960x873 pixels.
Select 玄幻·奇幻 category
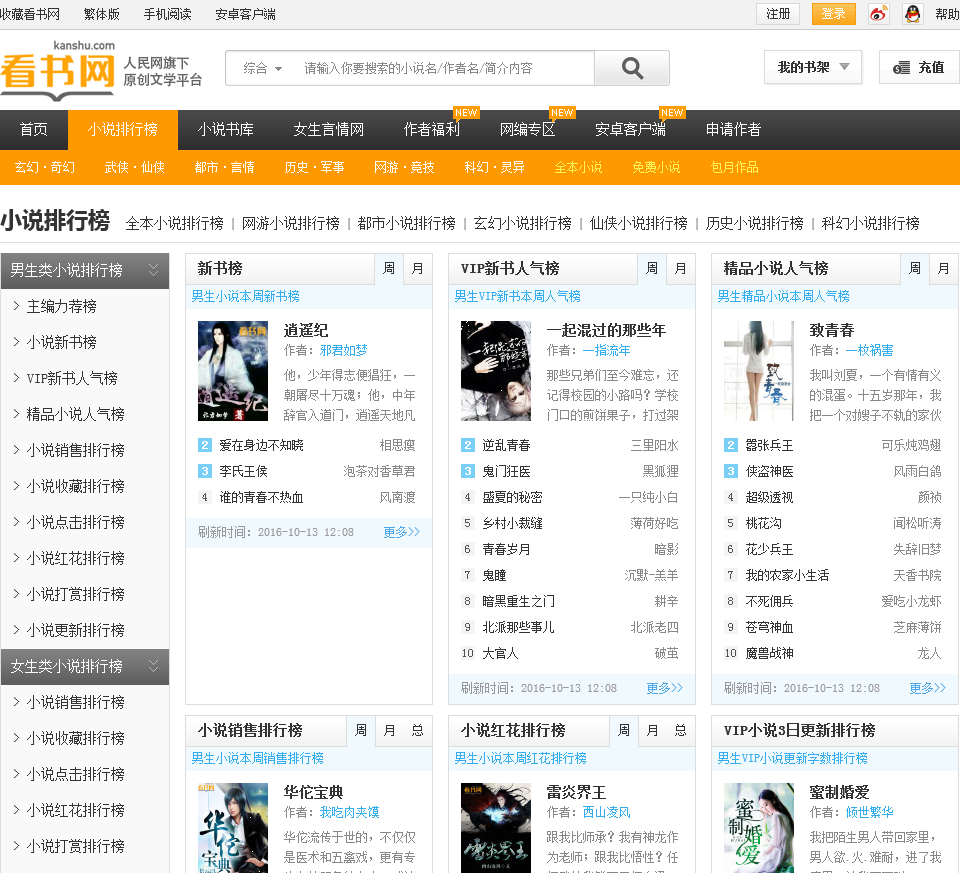pyautogui.click(x=45, y=167)
